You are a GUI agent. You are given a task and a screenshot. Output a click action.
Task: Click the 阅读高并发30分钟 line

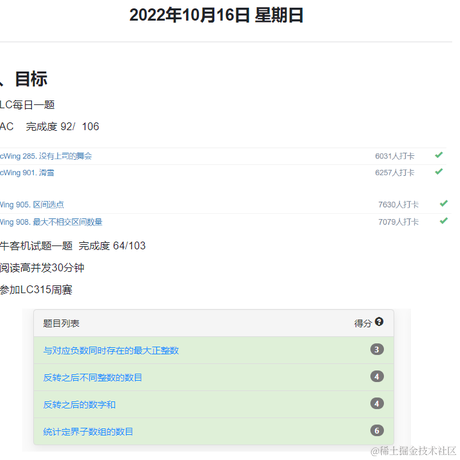[x=42, y=268]
